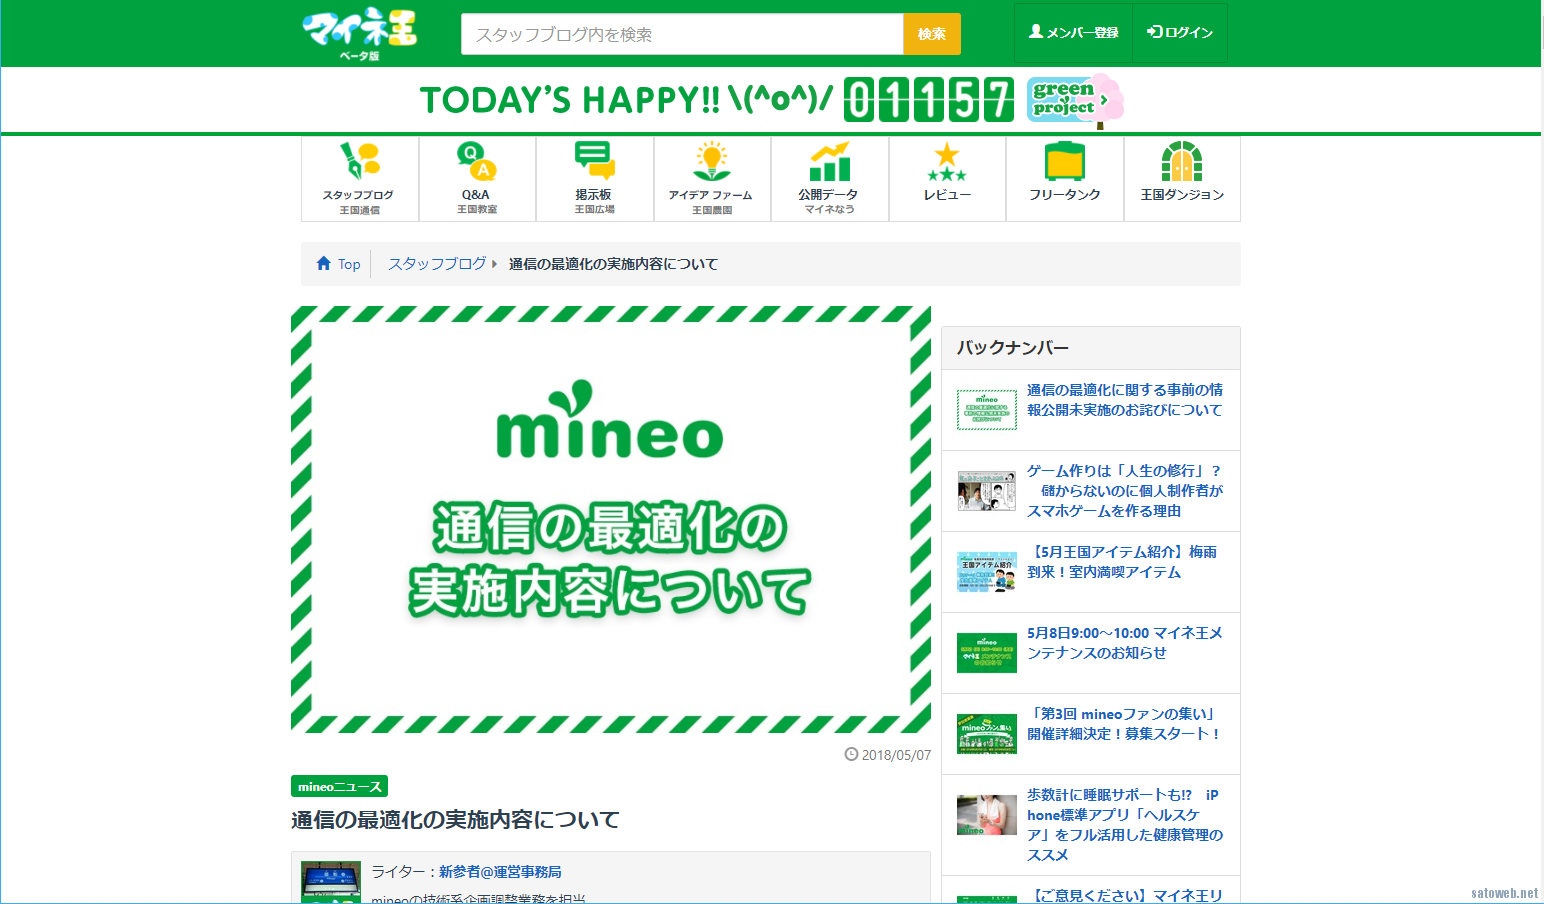Screen dimensions: 1544x904
Task: Focus the スタッフブログ内を検索 search field
Action: pyautogui.click(x=682, y=34)
